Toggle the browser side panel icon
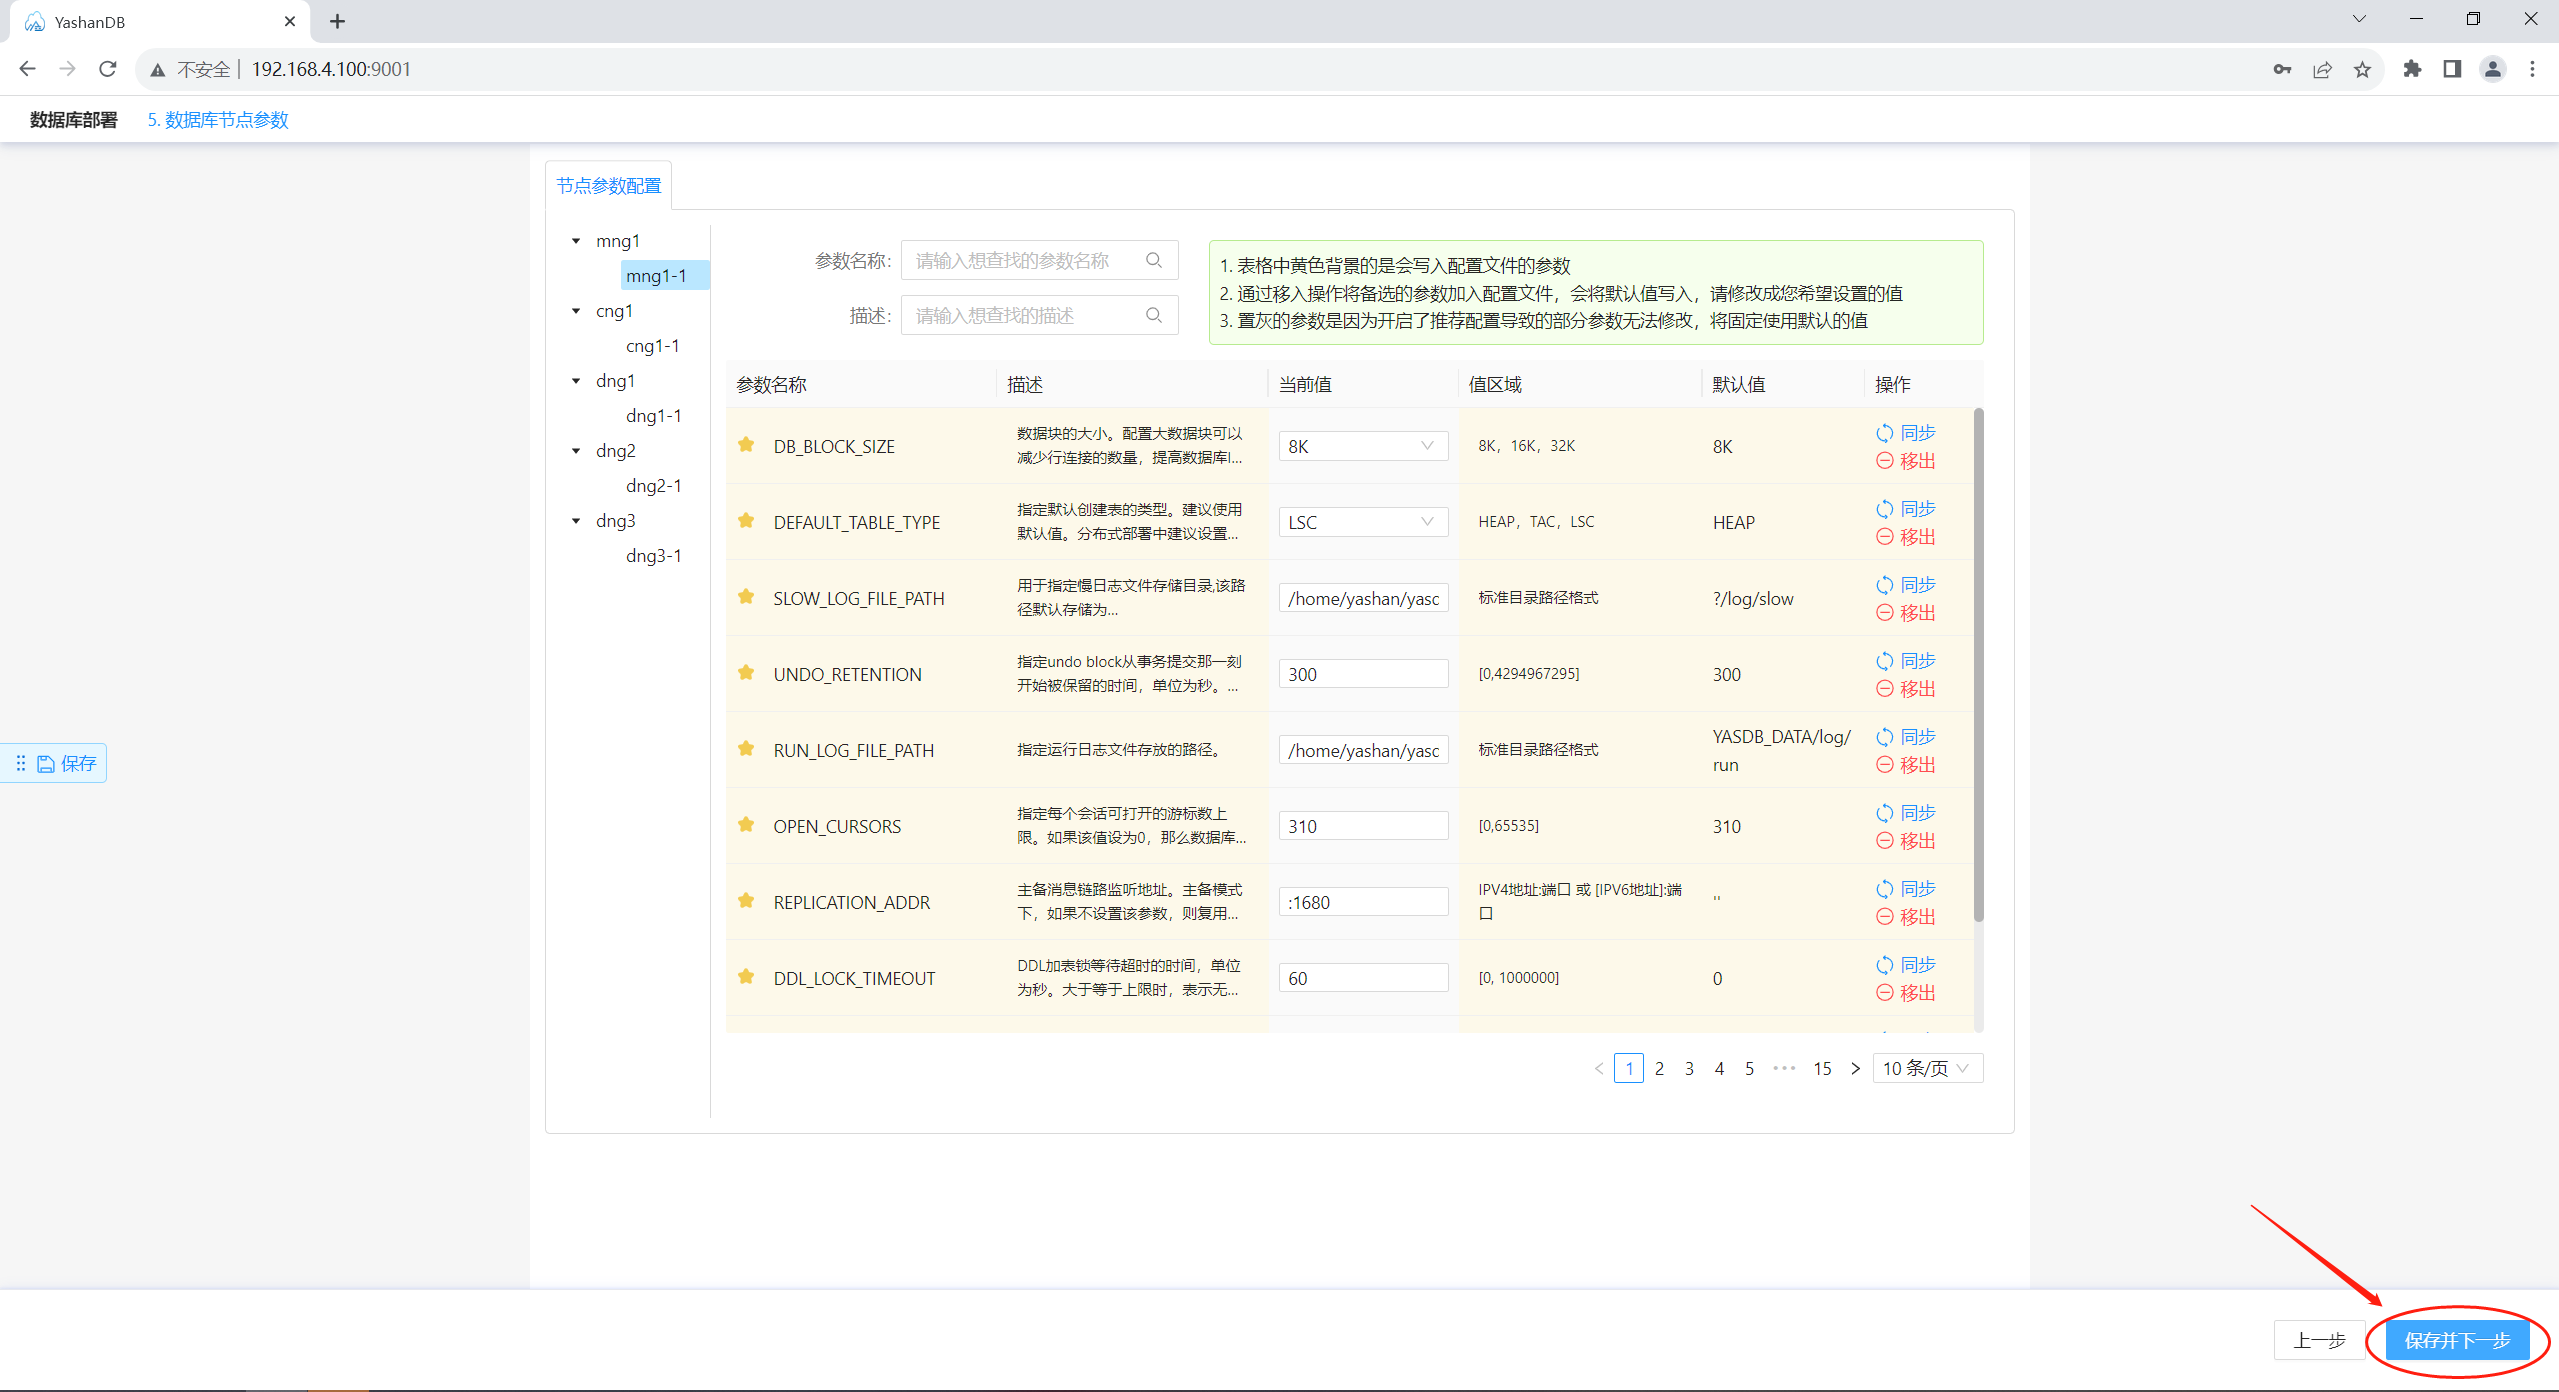The height and width of the screenshot is (1392, 2559). coord(2452,69)
